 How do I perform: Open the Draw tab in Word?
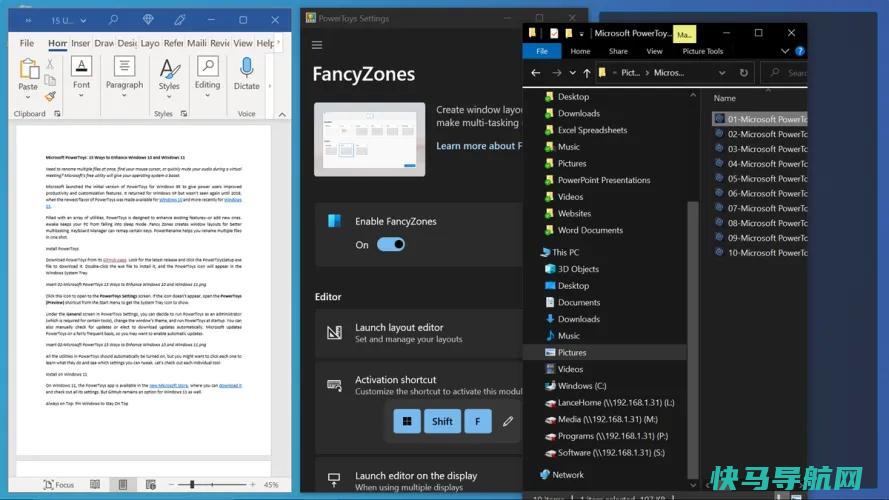pyautogui.click(x=104, y=43)
